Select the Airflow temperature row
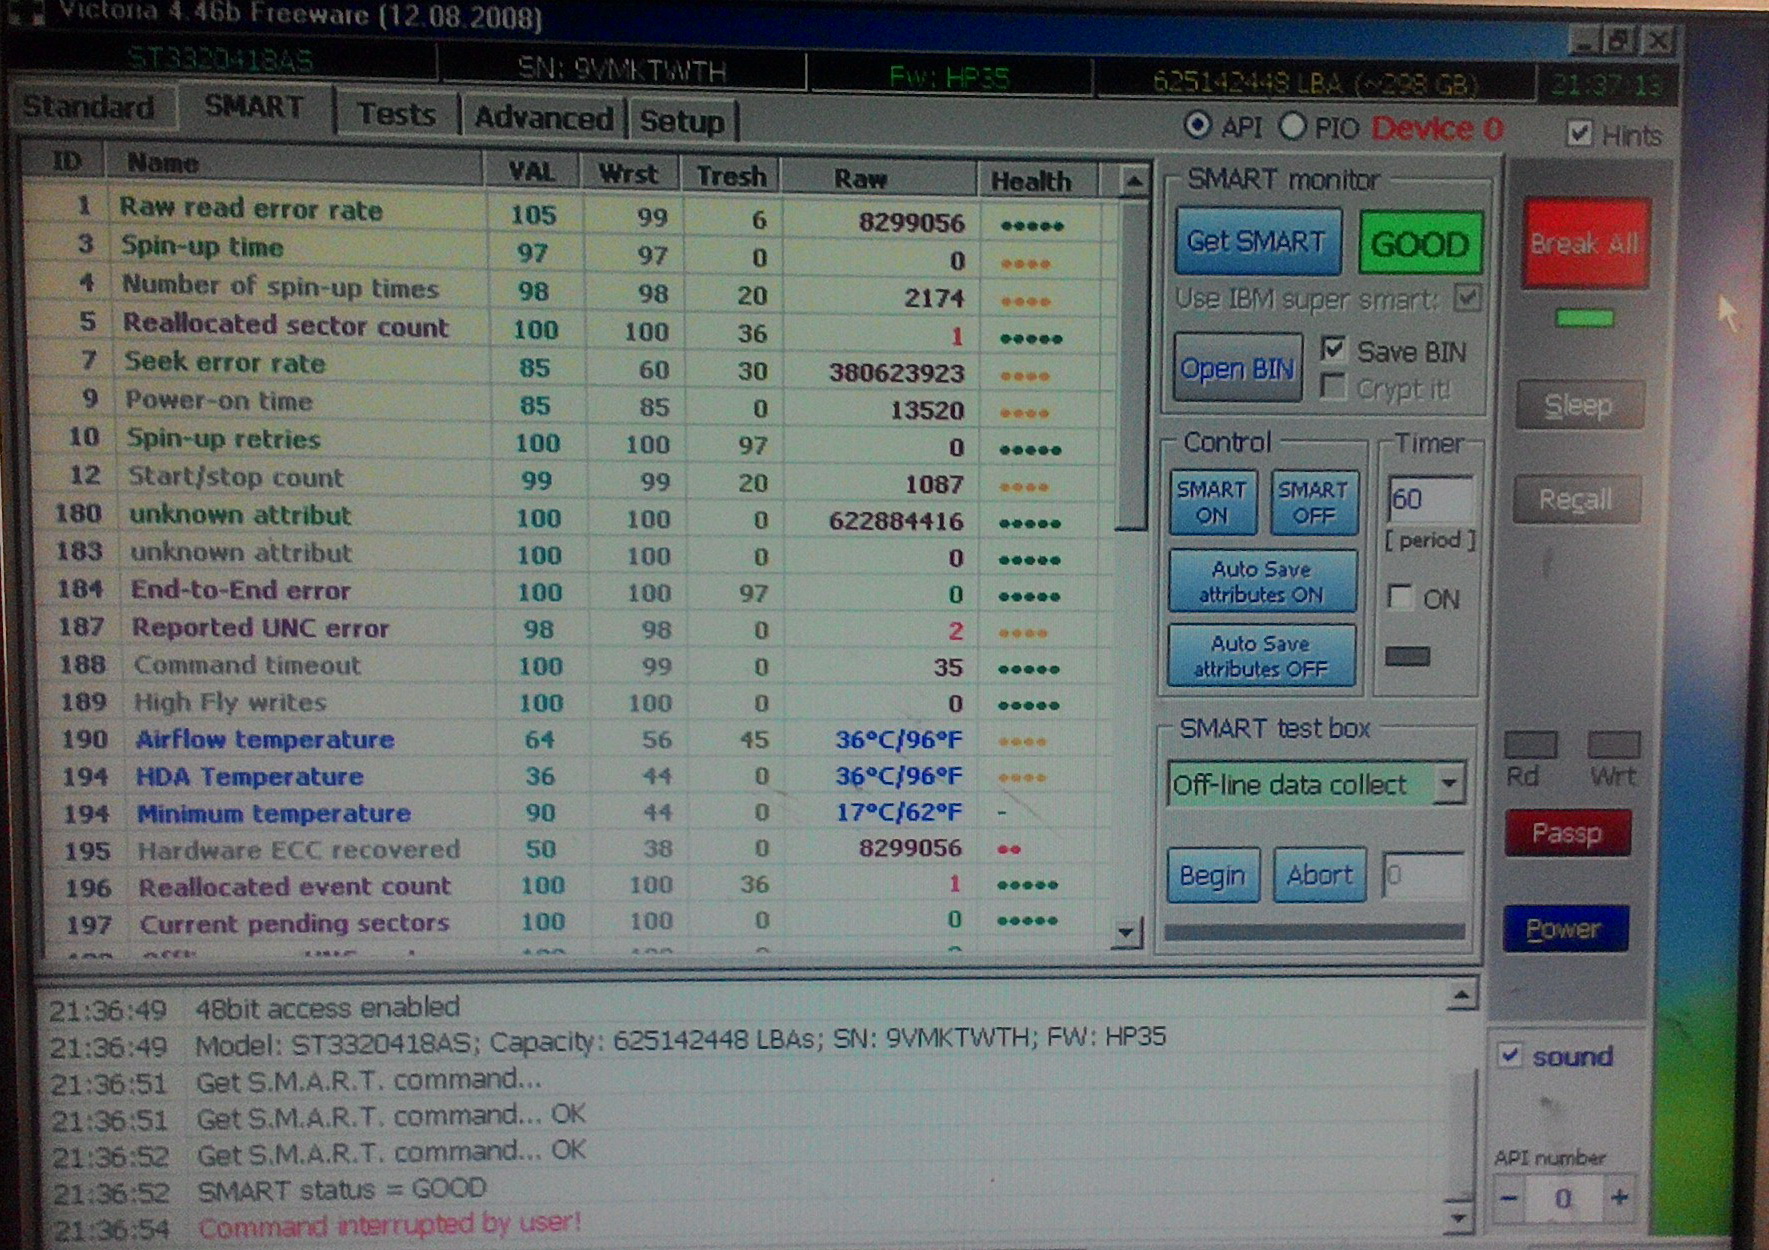Viewport: 1769px width, 1250px height. (x=575, y=739)
